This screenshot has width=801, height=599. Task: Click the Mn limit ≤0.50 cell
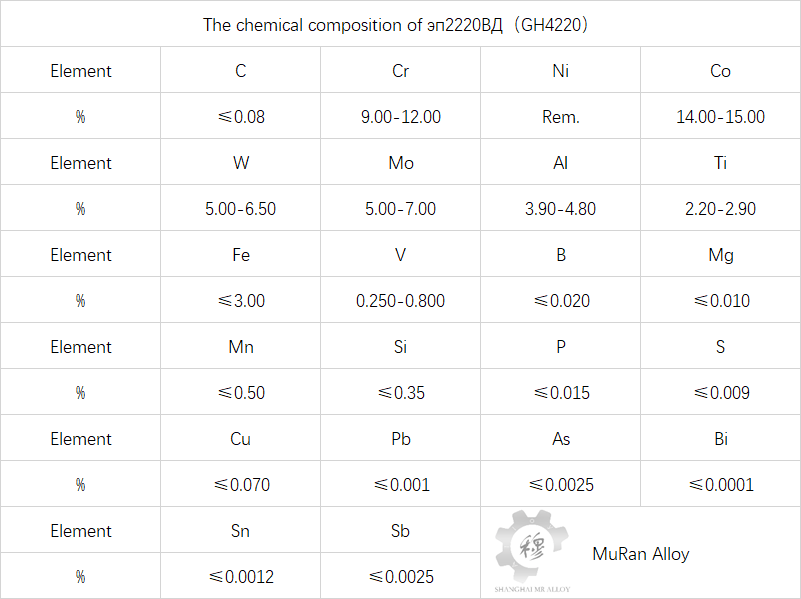[x=240, y=393]
